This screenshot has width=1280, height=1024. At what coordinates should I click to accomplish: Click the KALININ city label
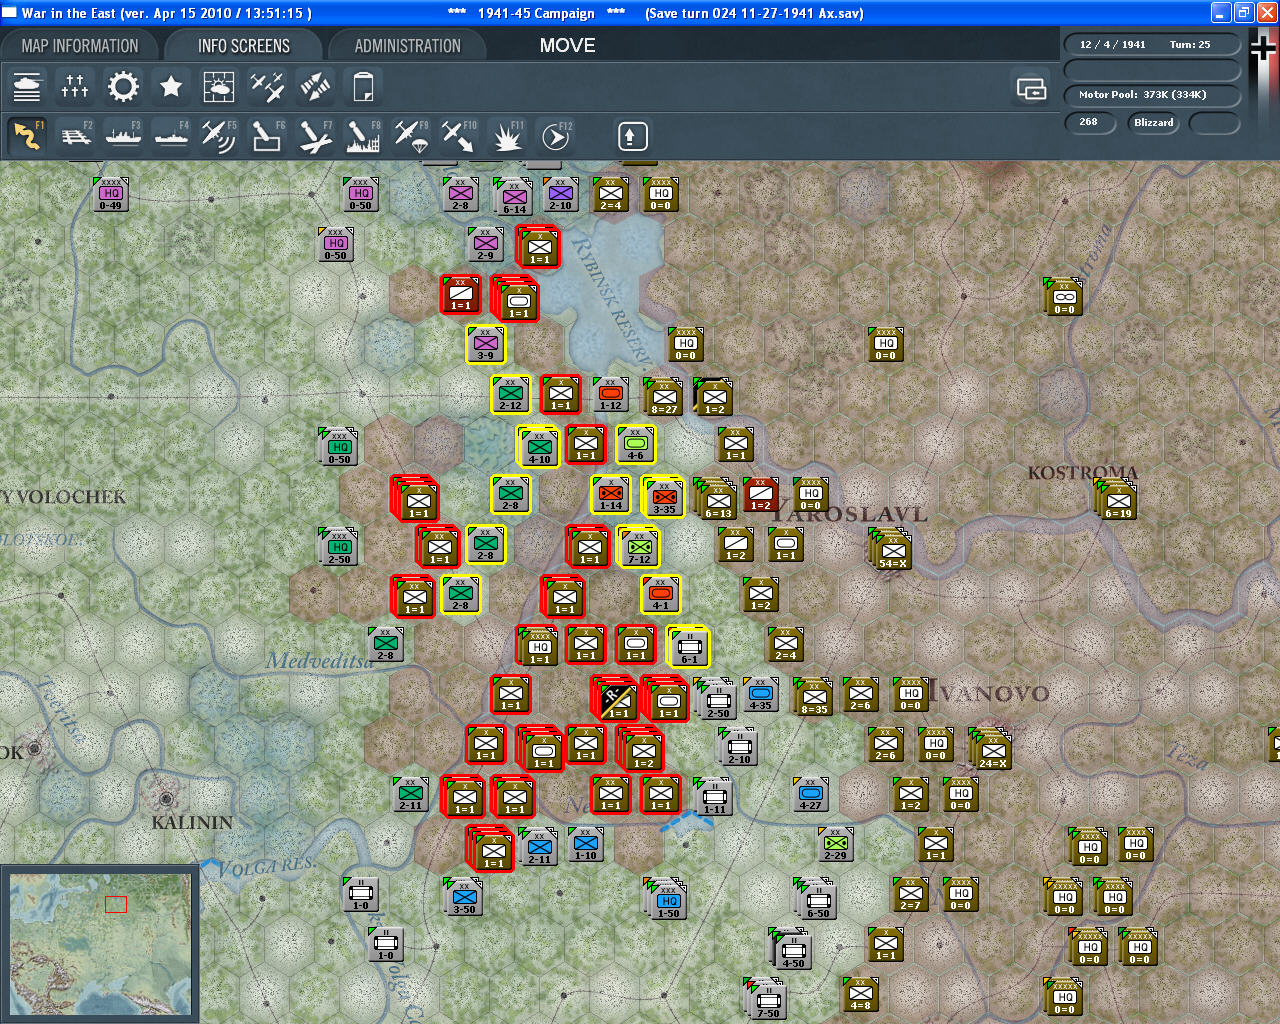[x=192, y=822]
